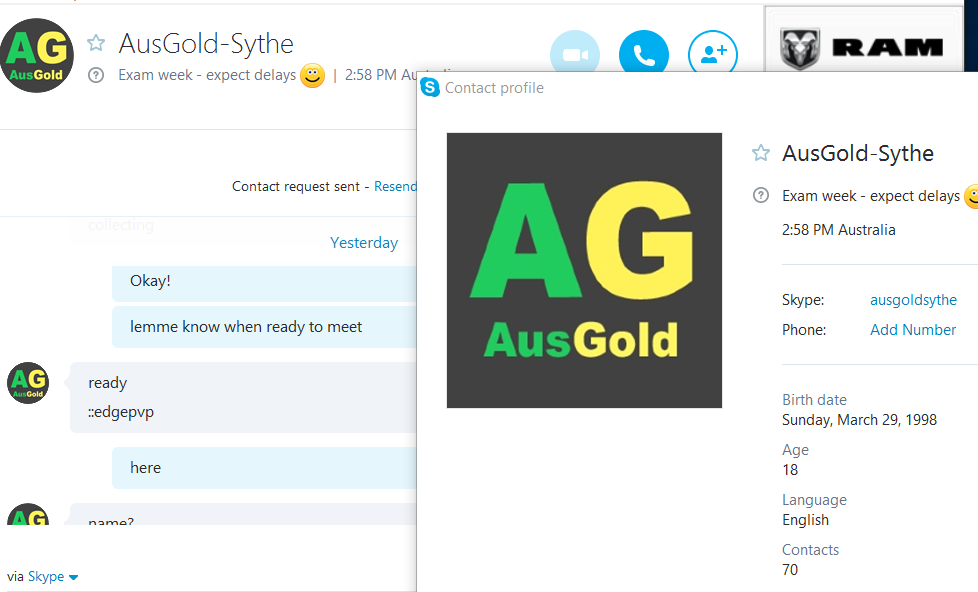Screen dimensions: 978x592
Task: Open the ausgoldsythe Skype name link
Action: tap(913, 300)
